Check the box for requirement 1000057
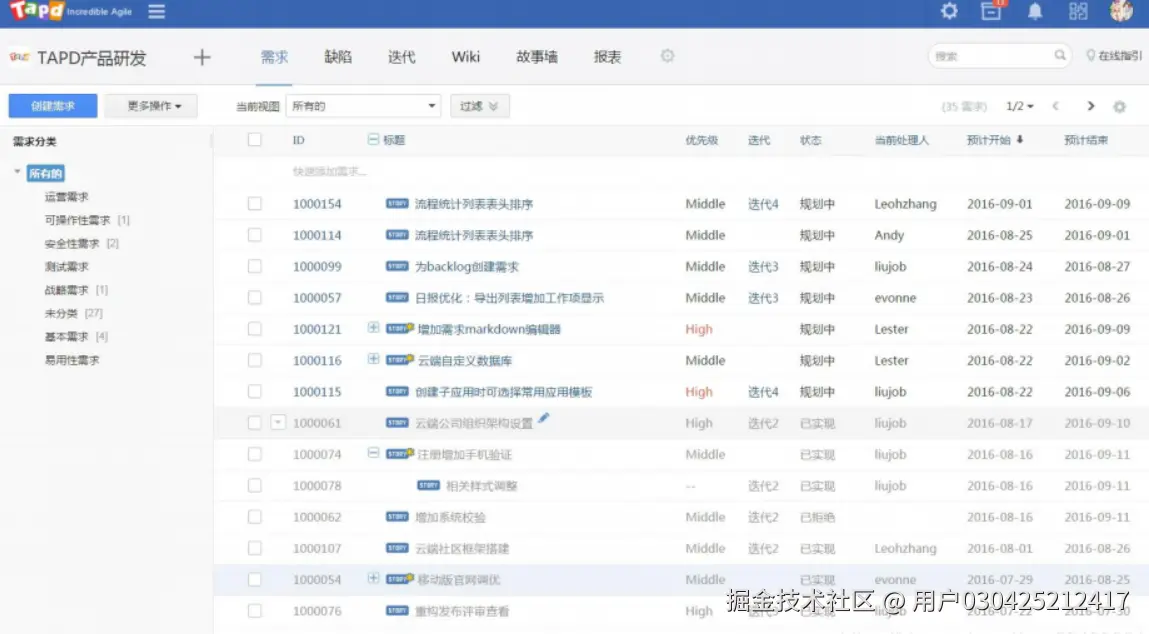 pyautogui.click(x=254, y=298)
